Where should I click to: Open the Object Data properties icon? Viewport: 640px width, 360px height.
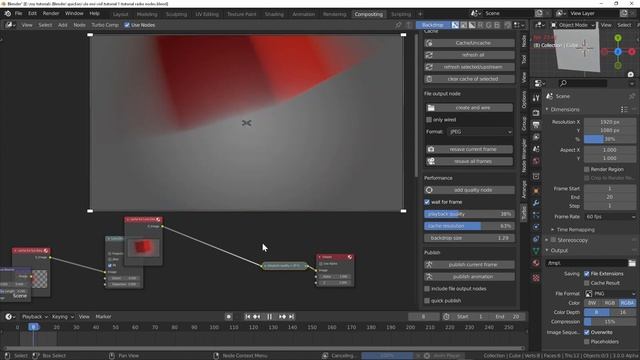(x=536, y=251)
